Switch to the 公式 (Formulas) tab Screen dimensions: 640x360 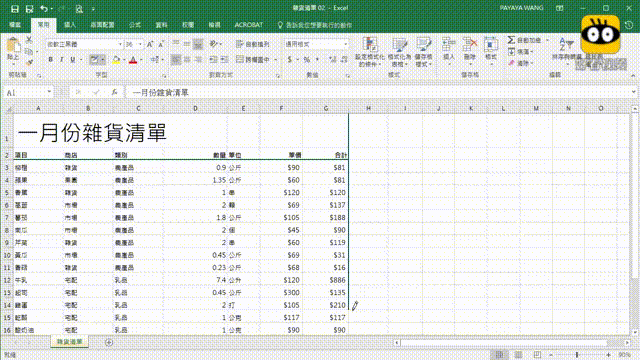tap(135, 25)
